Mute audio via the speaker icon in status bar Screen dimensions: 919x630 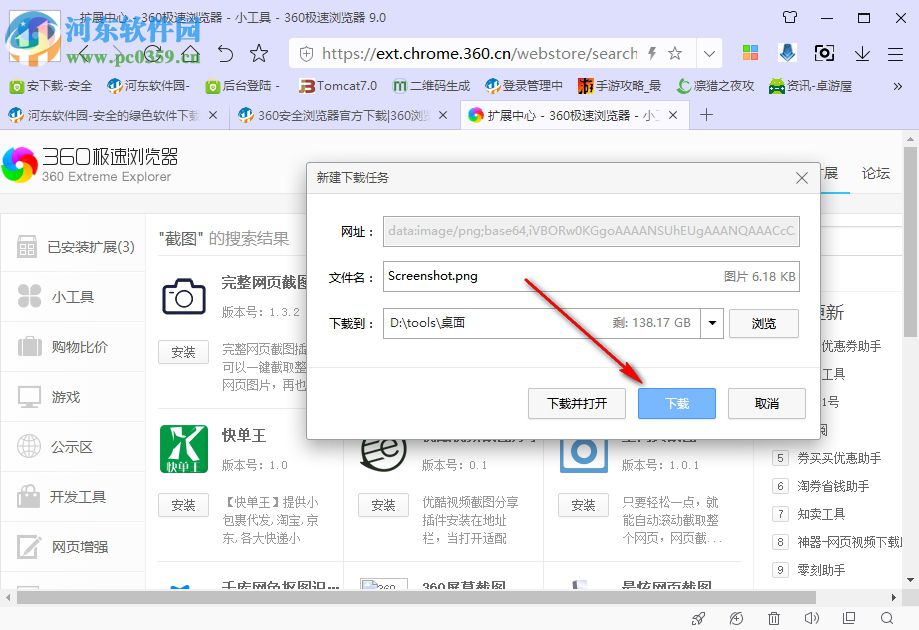pyautogui.click(x=811, y=620)
